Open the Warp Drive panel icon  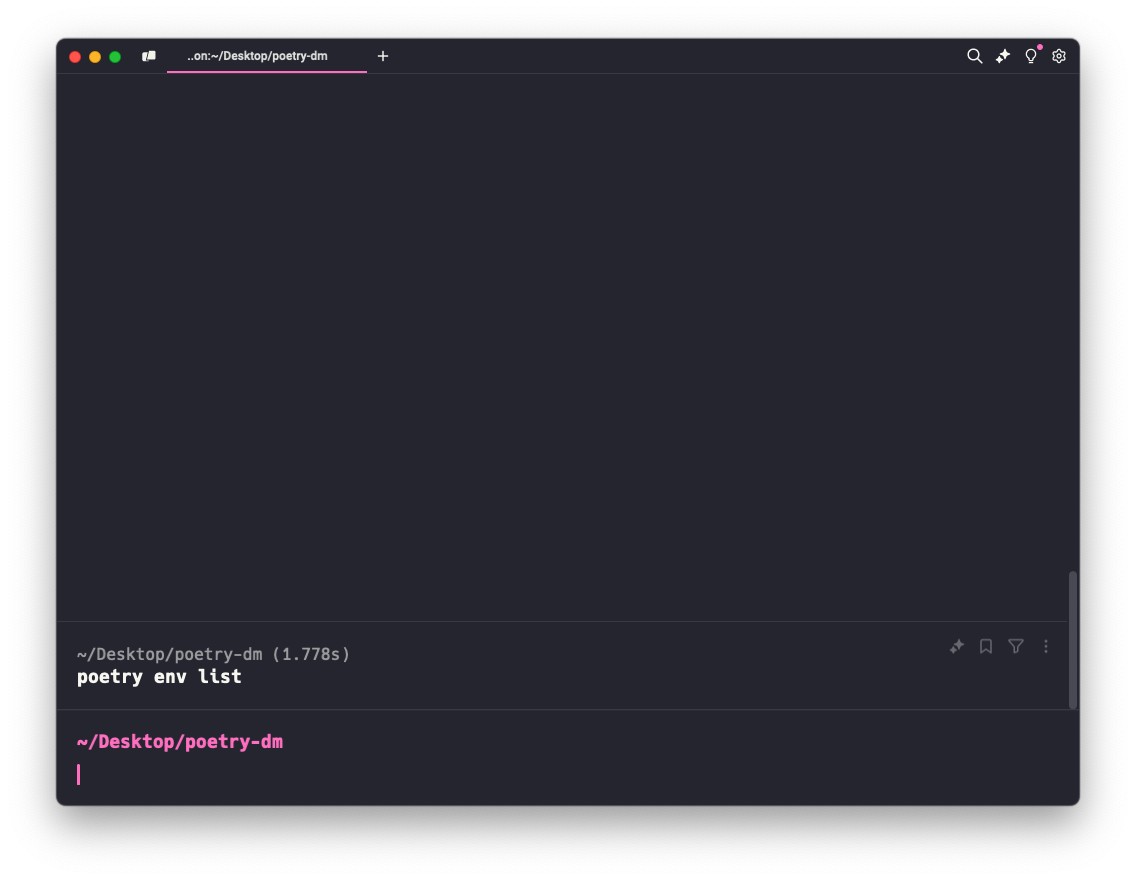[149, 56]
